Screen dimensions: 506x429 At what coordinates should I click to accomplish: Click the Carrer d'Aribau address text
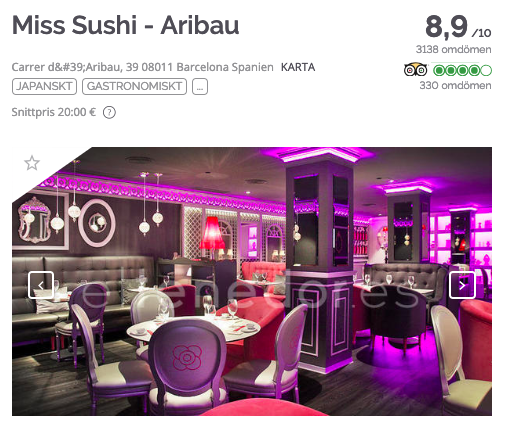click(143, 67)
